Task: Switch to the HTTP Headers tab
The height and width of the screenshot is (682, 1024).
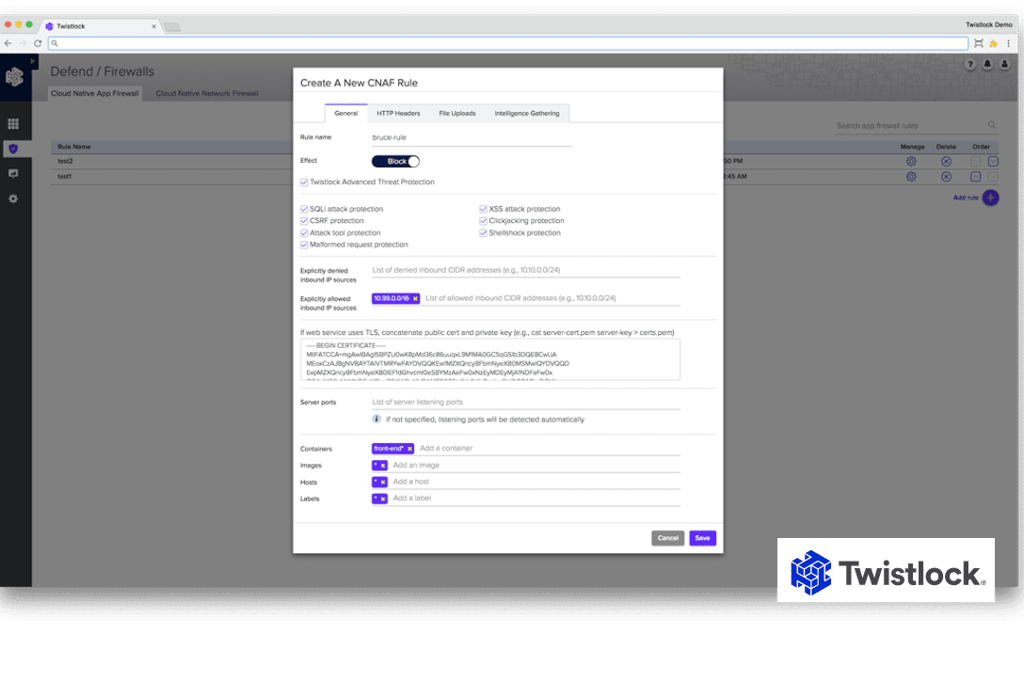Action: click(x=398, y=113)
